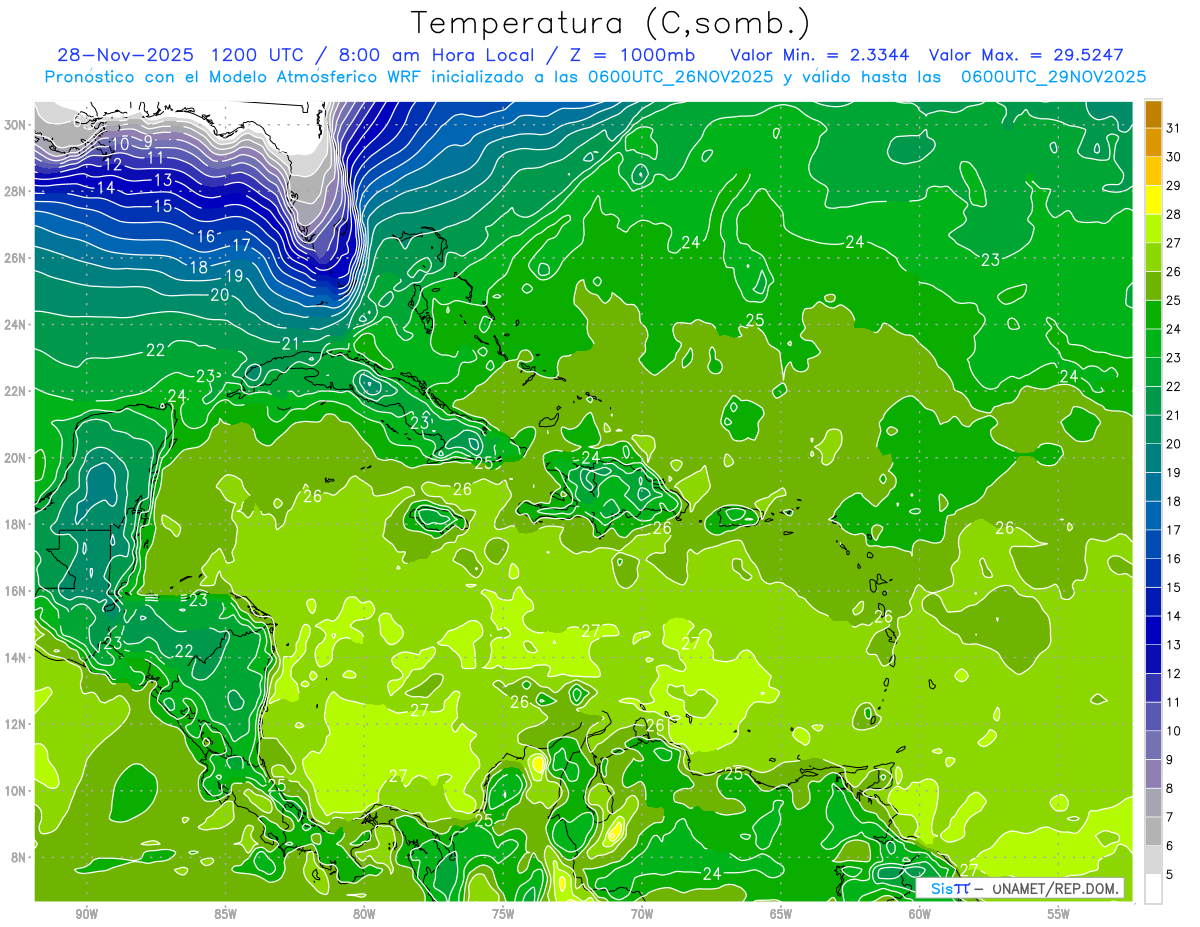Click the '26N' latitude axis label
The width and height of the screenshot is (1200, 927).
[17, 258]
